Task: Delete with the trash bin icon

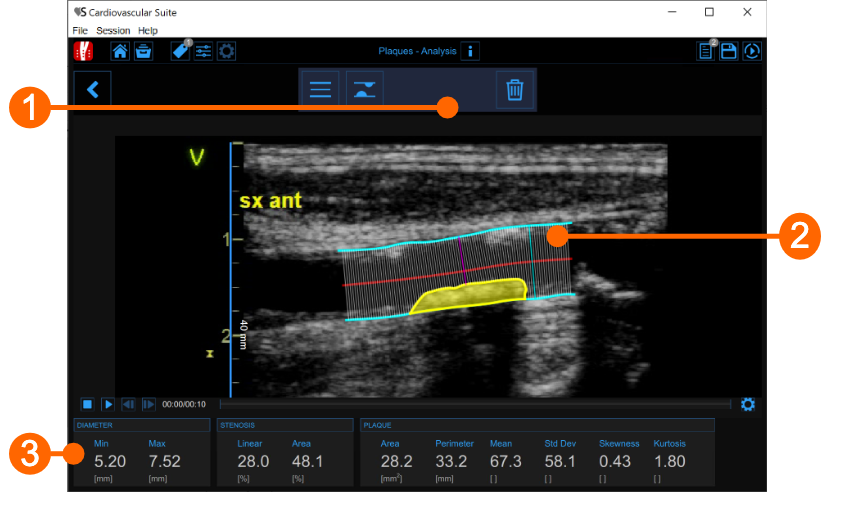Action: tap(515, 89)
